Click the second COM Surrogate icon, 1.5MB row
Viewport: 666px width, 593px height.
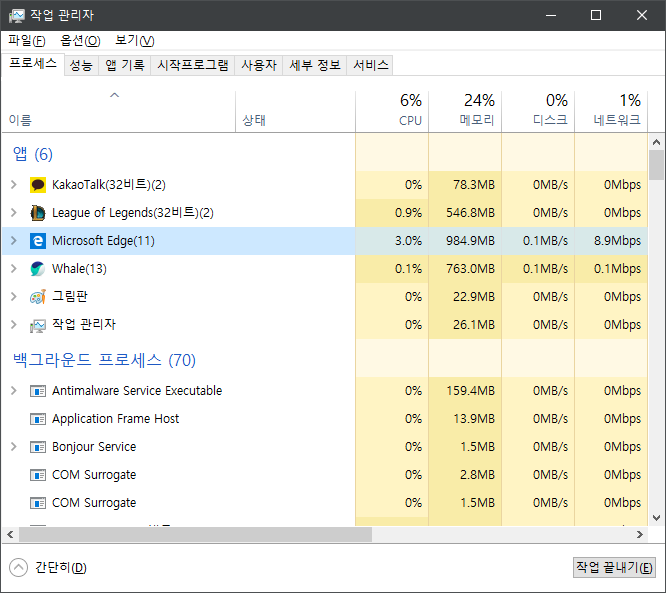click(38, 503)
